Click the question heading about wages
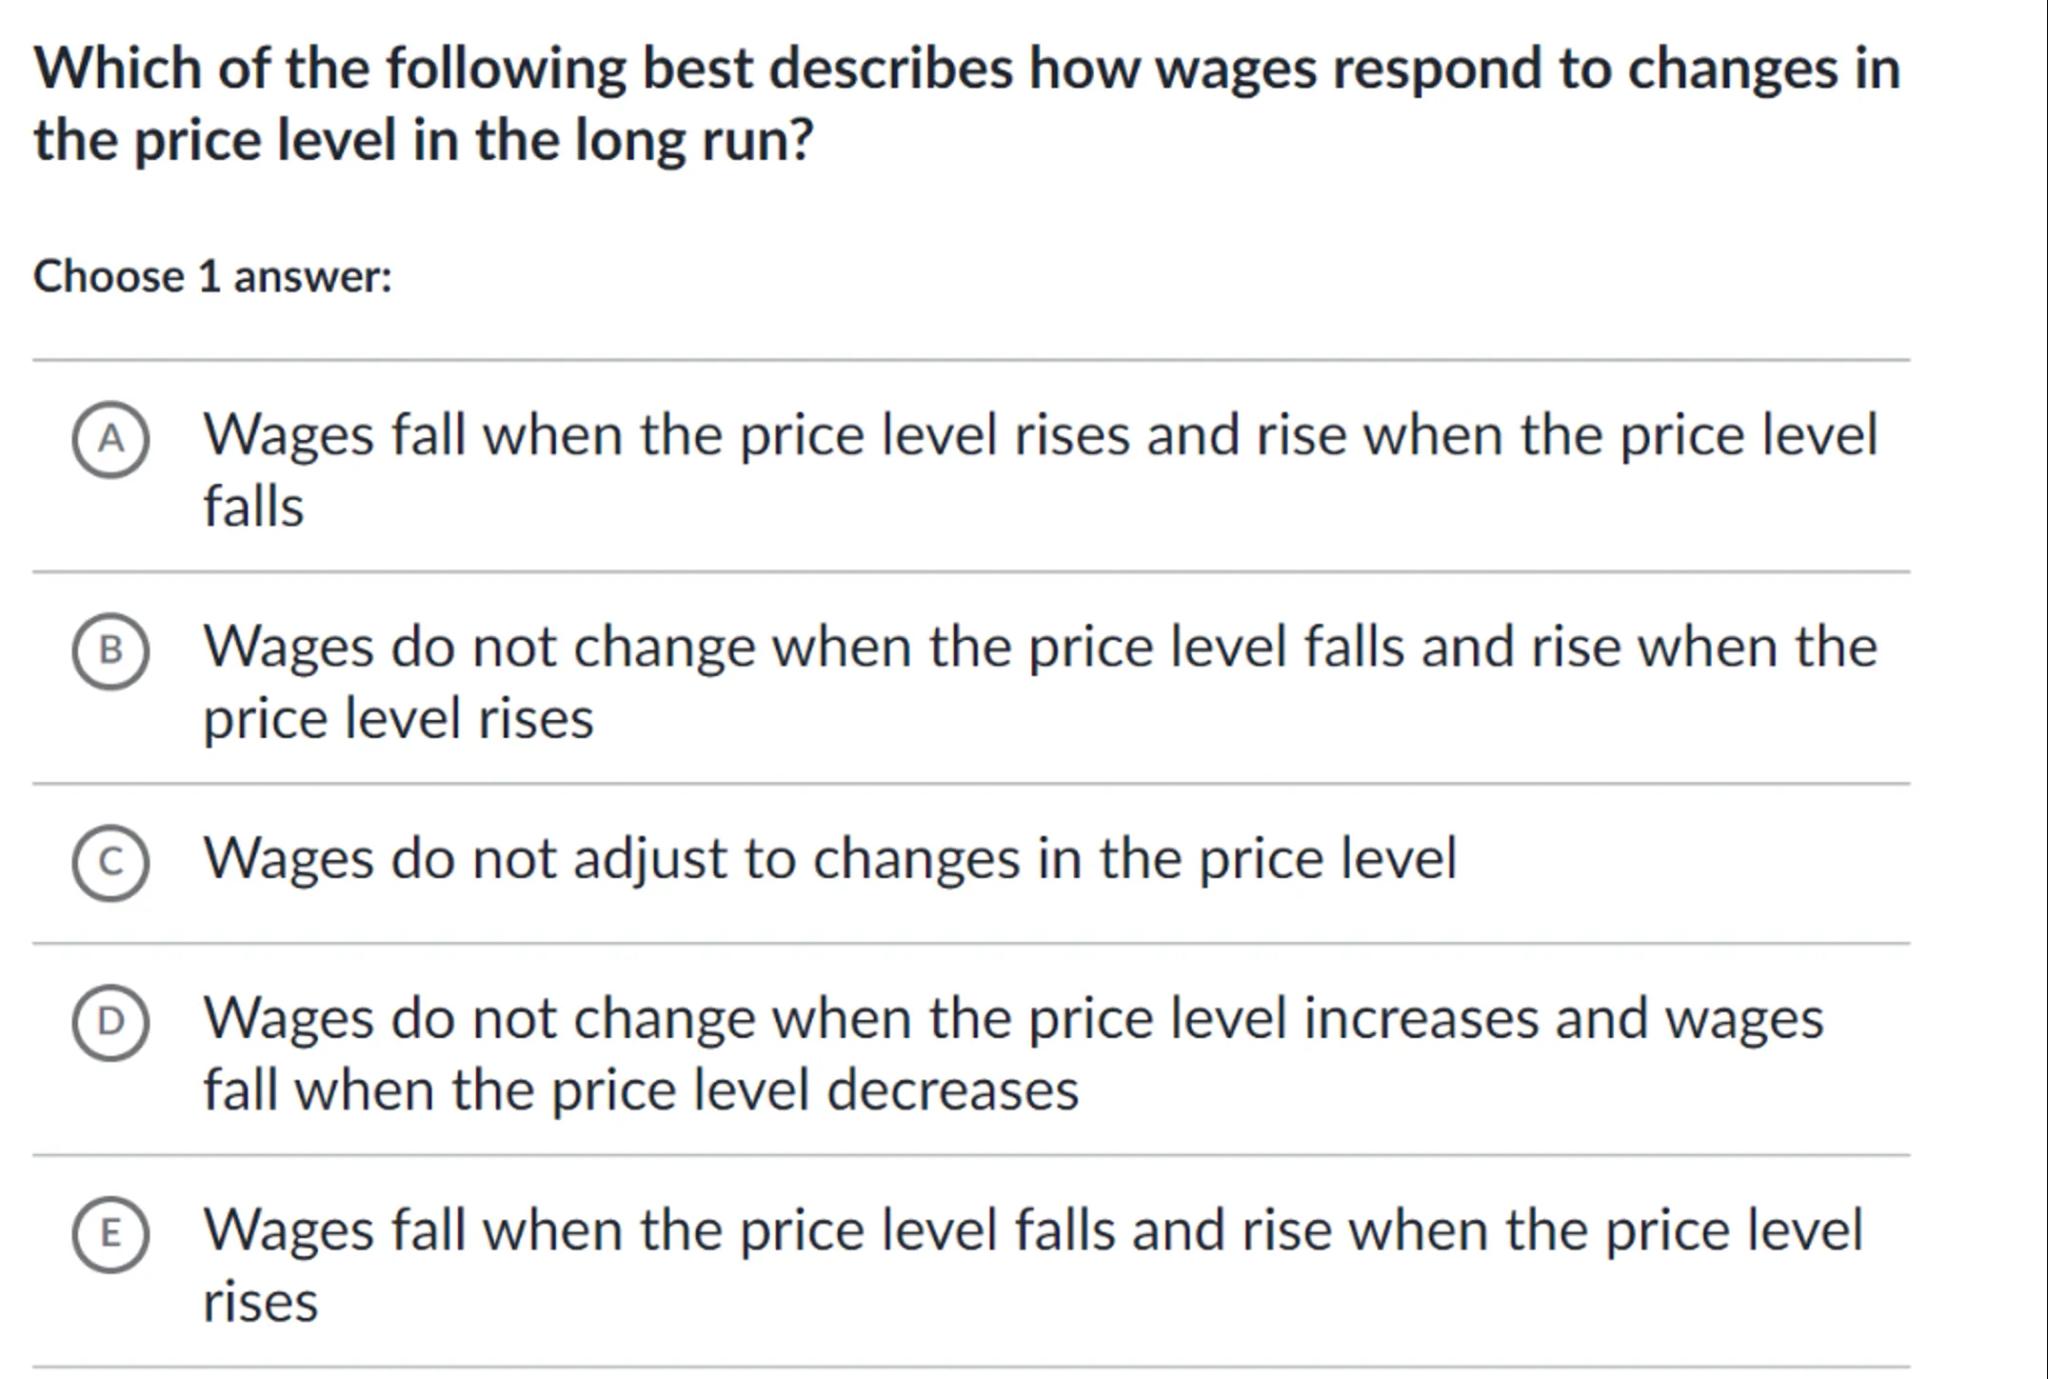Image resolution: width=2048 pixels, height=1379 pixels. (966, 70)
